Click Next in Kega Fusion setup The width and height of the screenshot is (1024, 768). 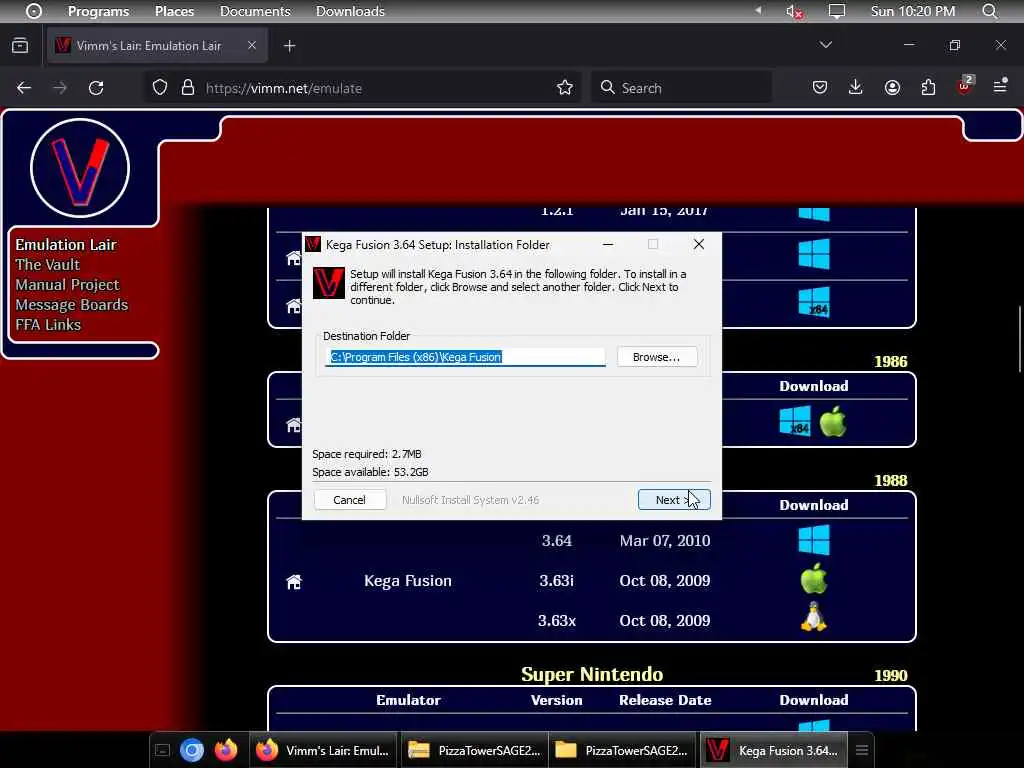point(673,500)
